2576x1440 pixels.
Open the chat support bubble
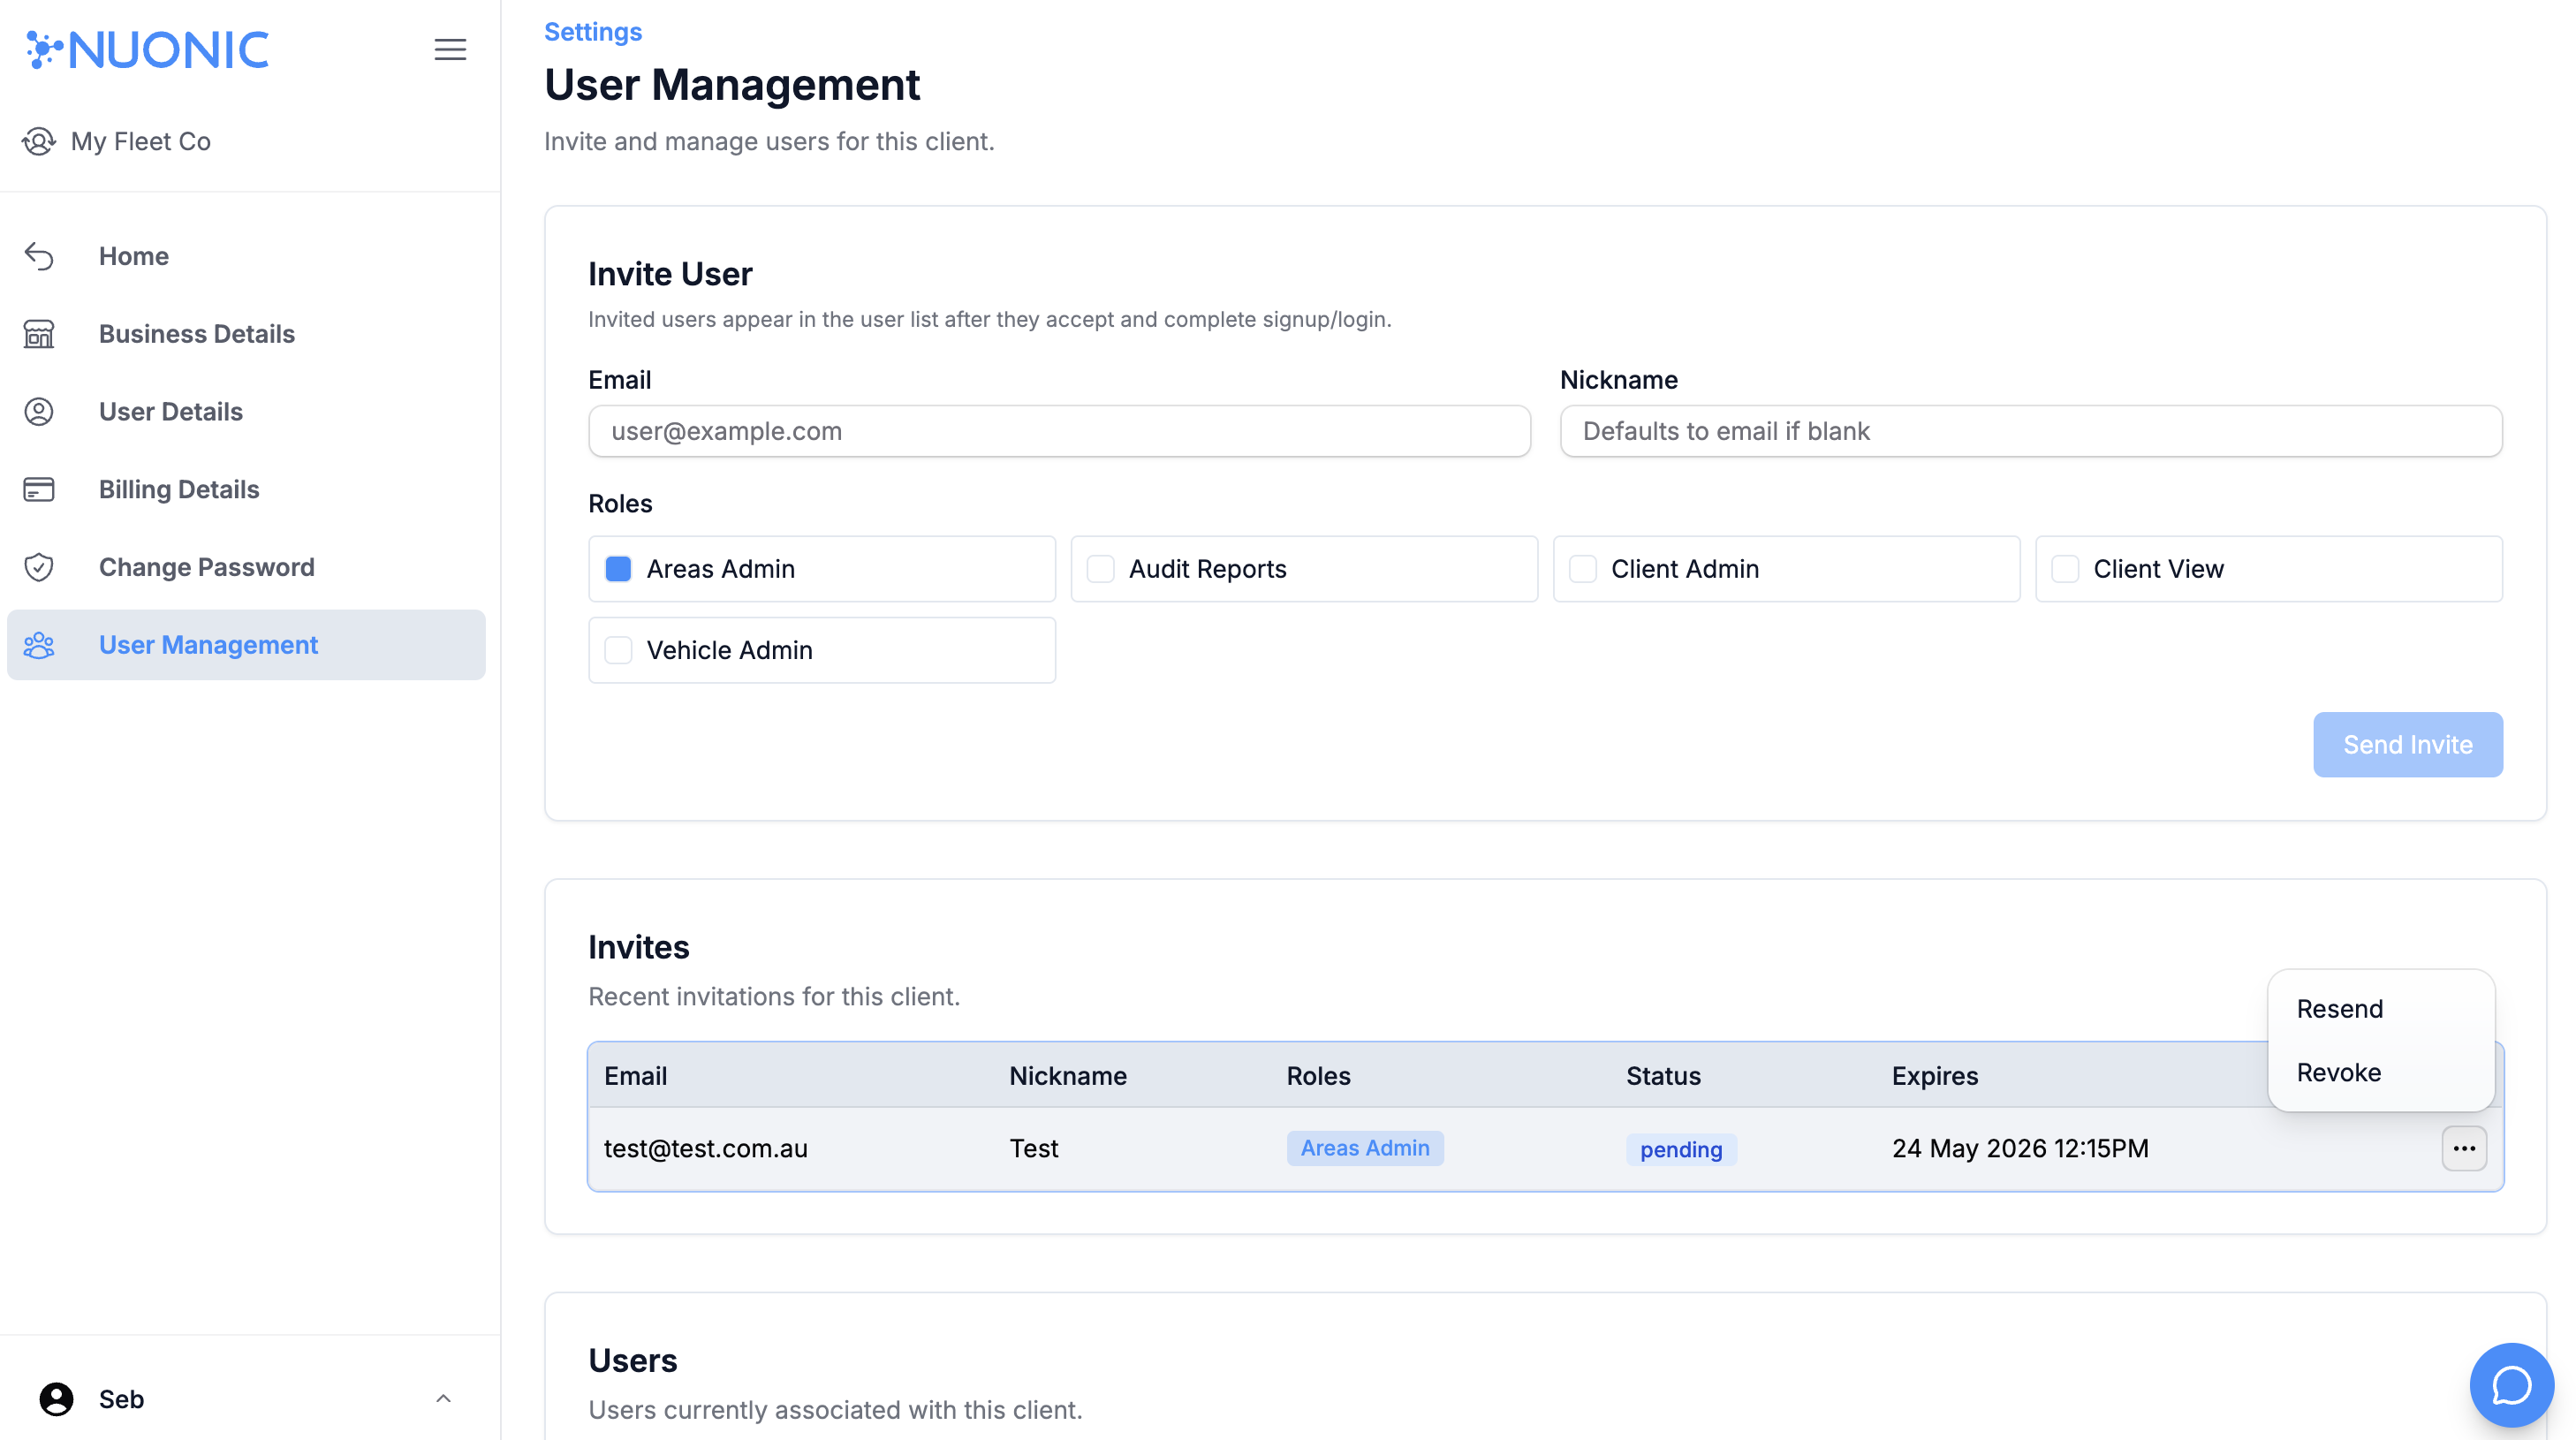(x=2511, y=1385)
